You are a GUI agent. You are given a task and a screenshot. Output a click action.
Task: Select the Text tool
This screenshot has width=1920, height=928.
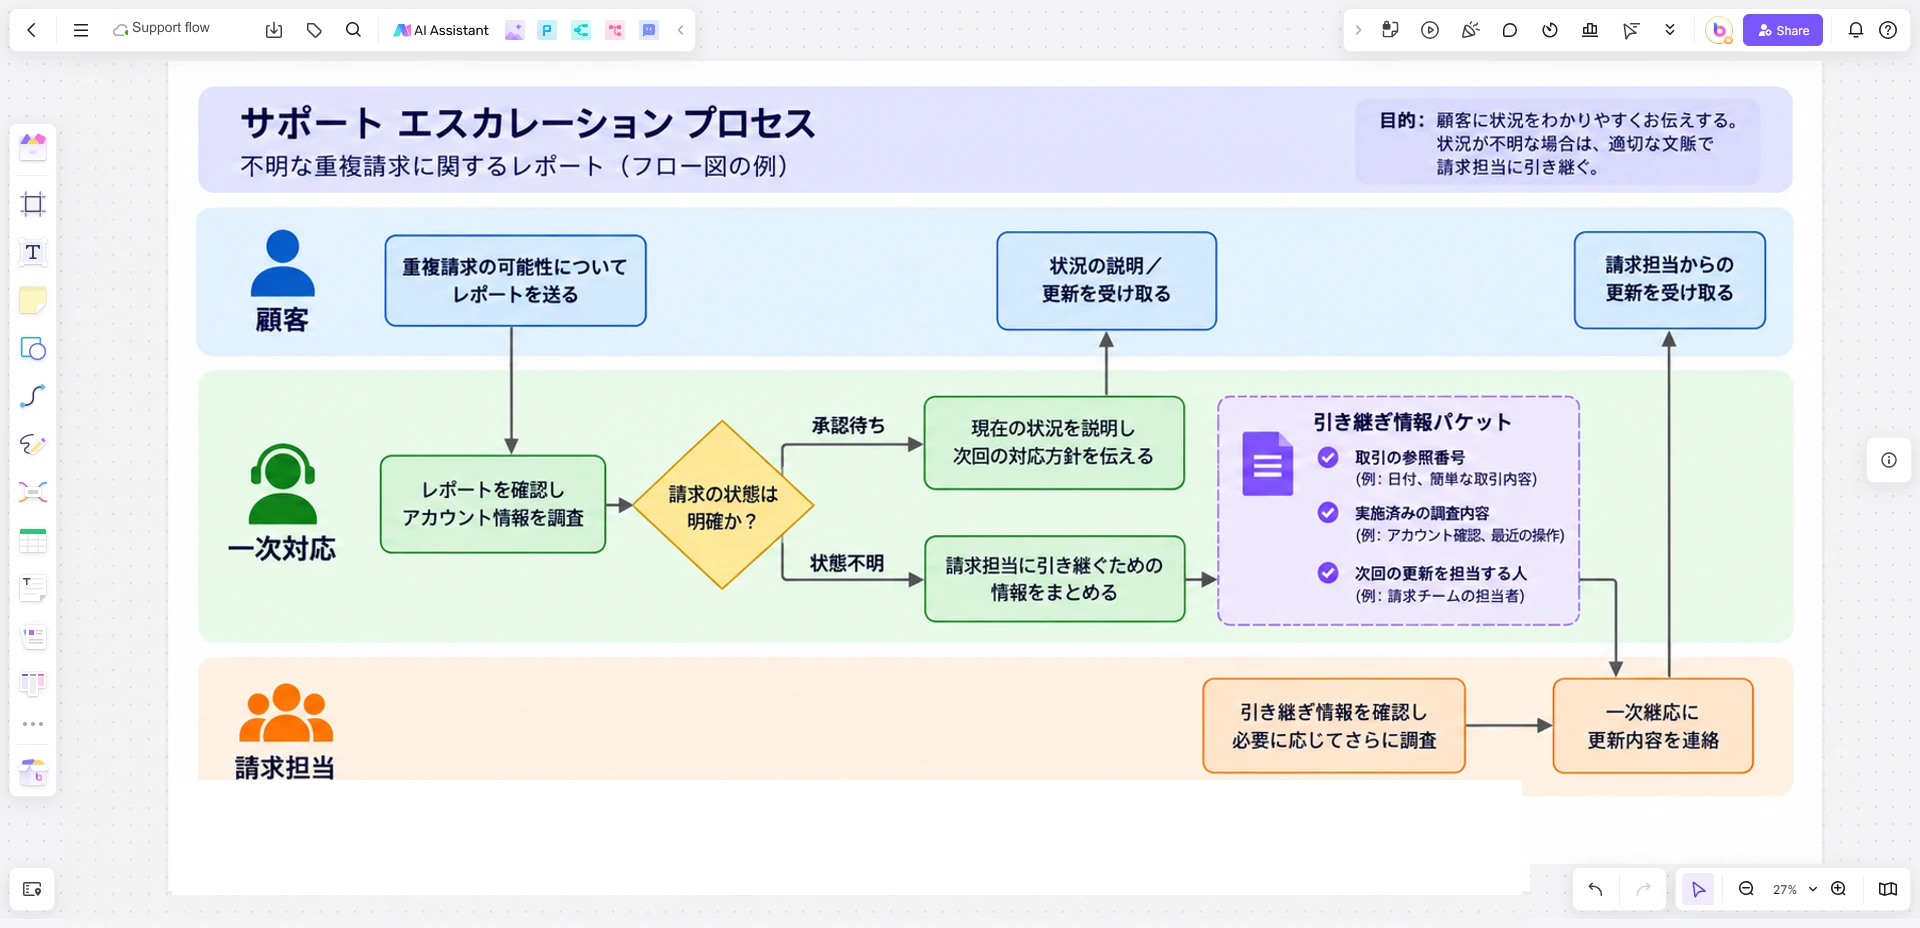pyautogui.click(x=33, y=252)
